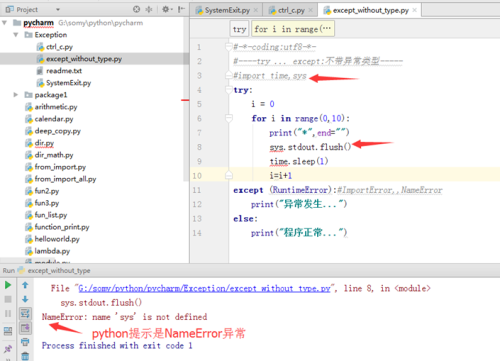The width and height of the screenshot is (500, 361).
Task: Collapse the Exception folder
Action: [16, 35]
